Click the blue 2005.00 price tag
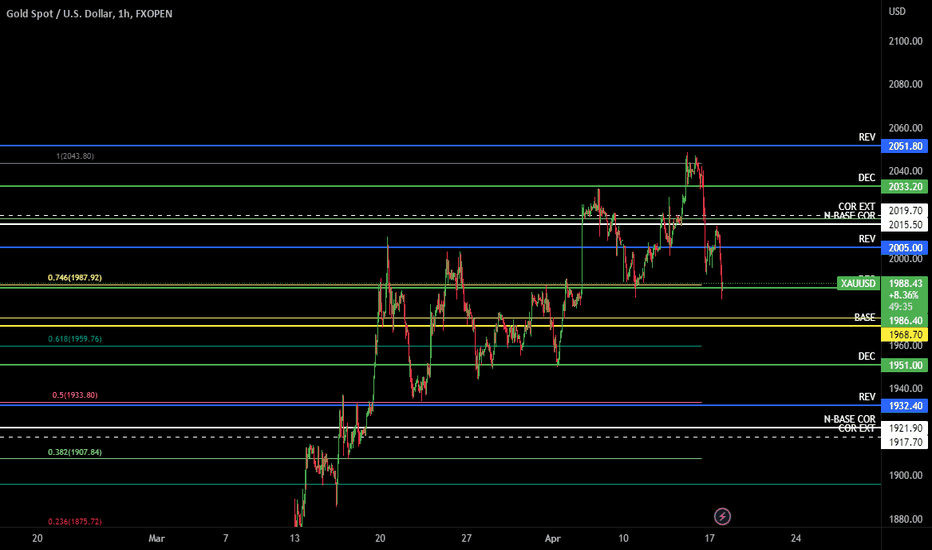The height and width of the screenshot is (550, 932). click(x=905, y=248)
